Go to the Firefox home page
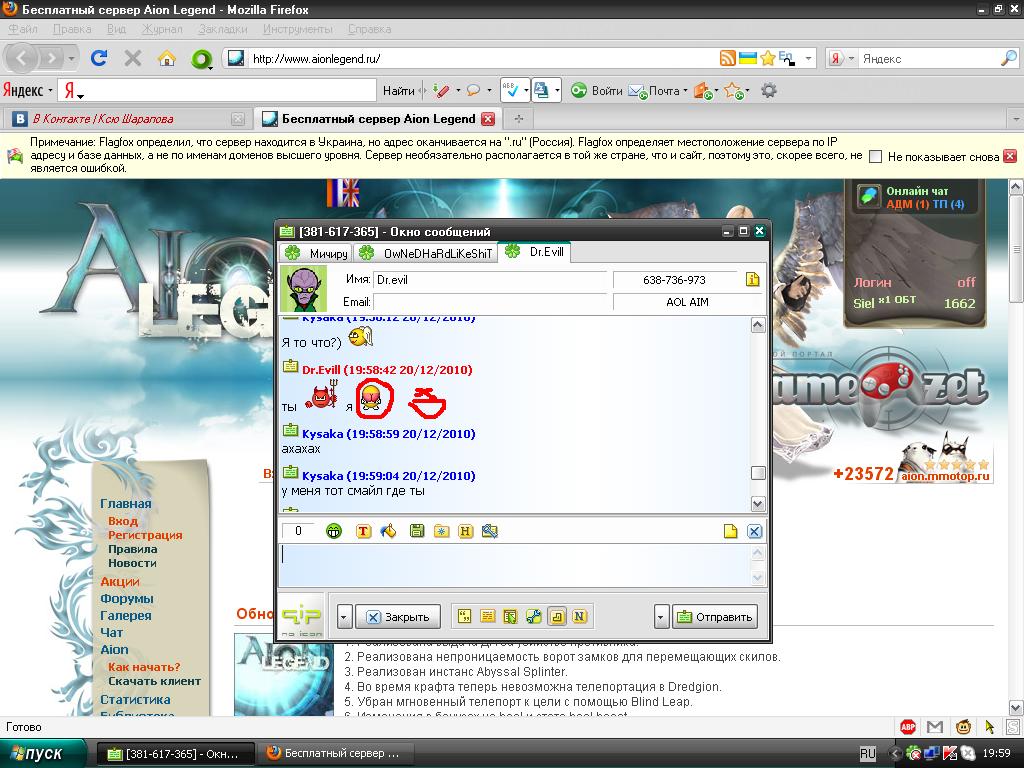Image resolution: width=1024 pixels, height=768 pixels. coord(167,59)
